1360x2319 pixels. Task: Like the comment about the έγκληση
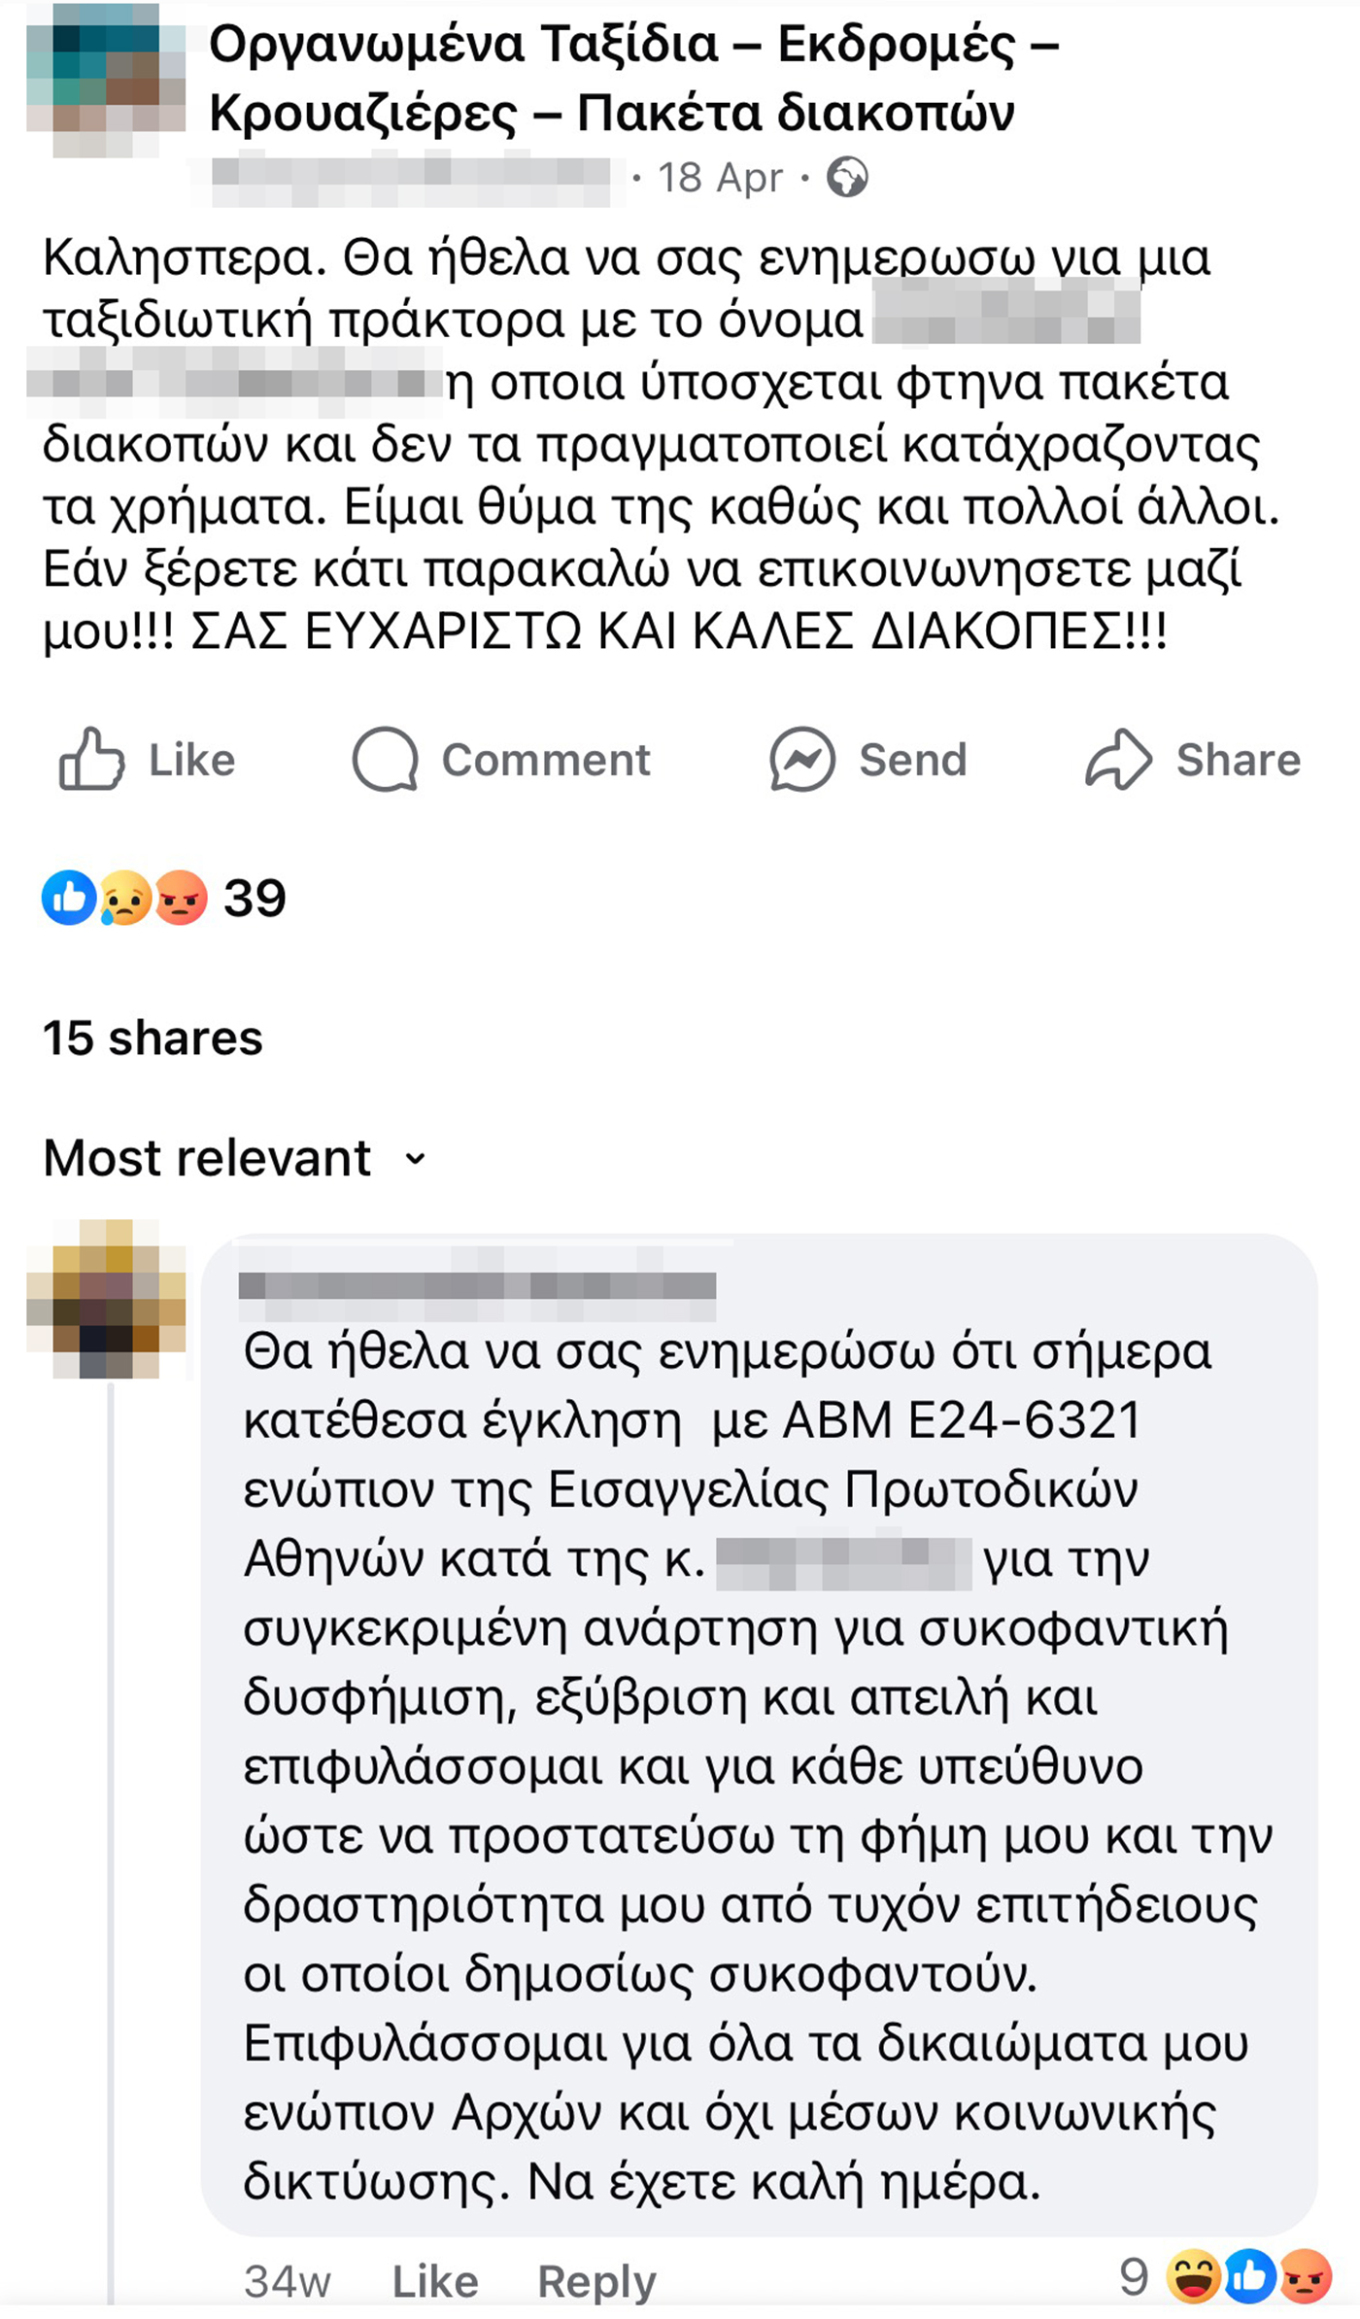click(435, 2281)
